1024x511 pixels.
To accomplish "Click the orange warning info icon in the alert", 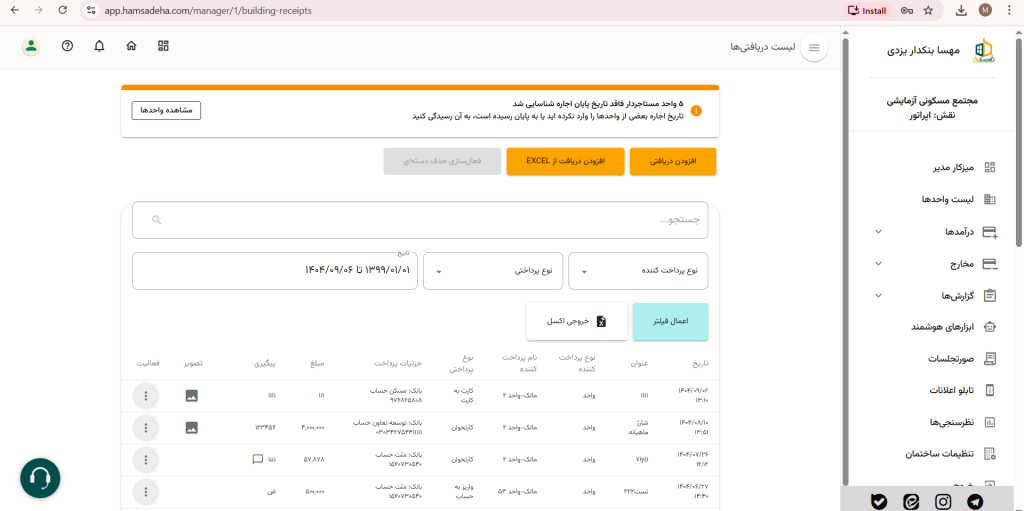I will [x=696, y=111].
